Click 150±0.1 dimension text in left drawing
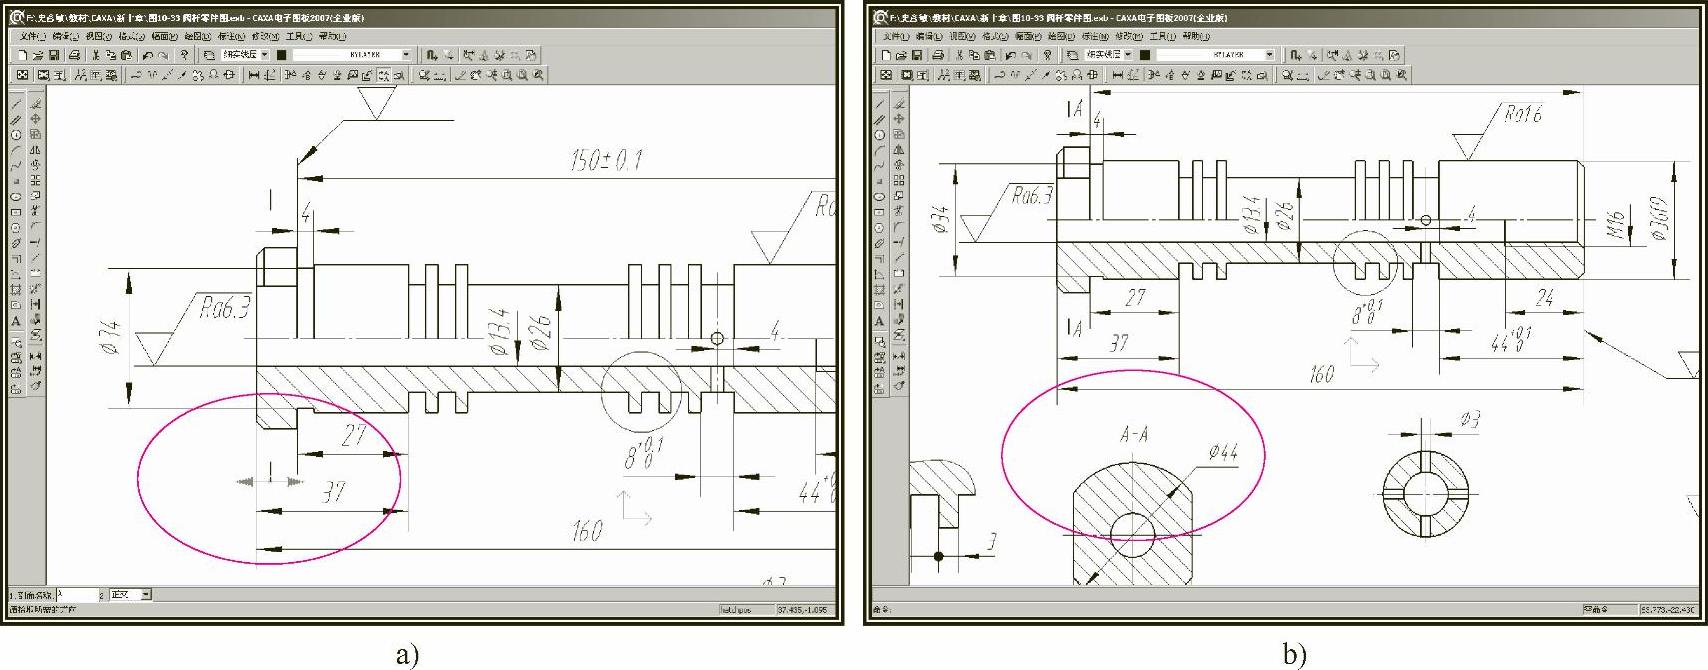This screenshot has height=670, width=1708. [x=606, y=160]
